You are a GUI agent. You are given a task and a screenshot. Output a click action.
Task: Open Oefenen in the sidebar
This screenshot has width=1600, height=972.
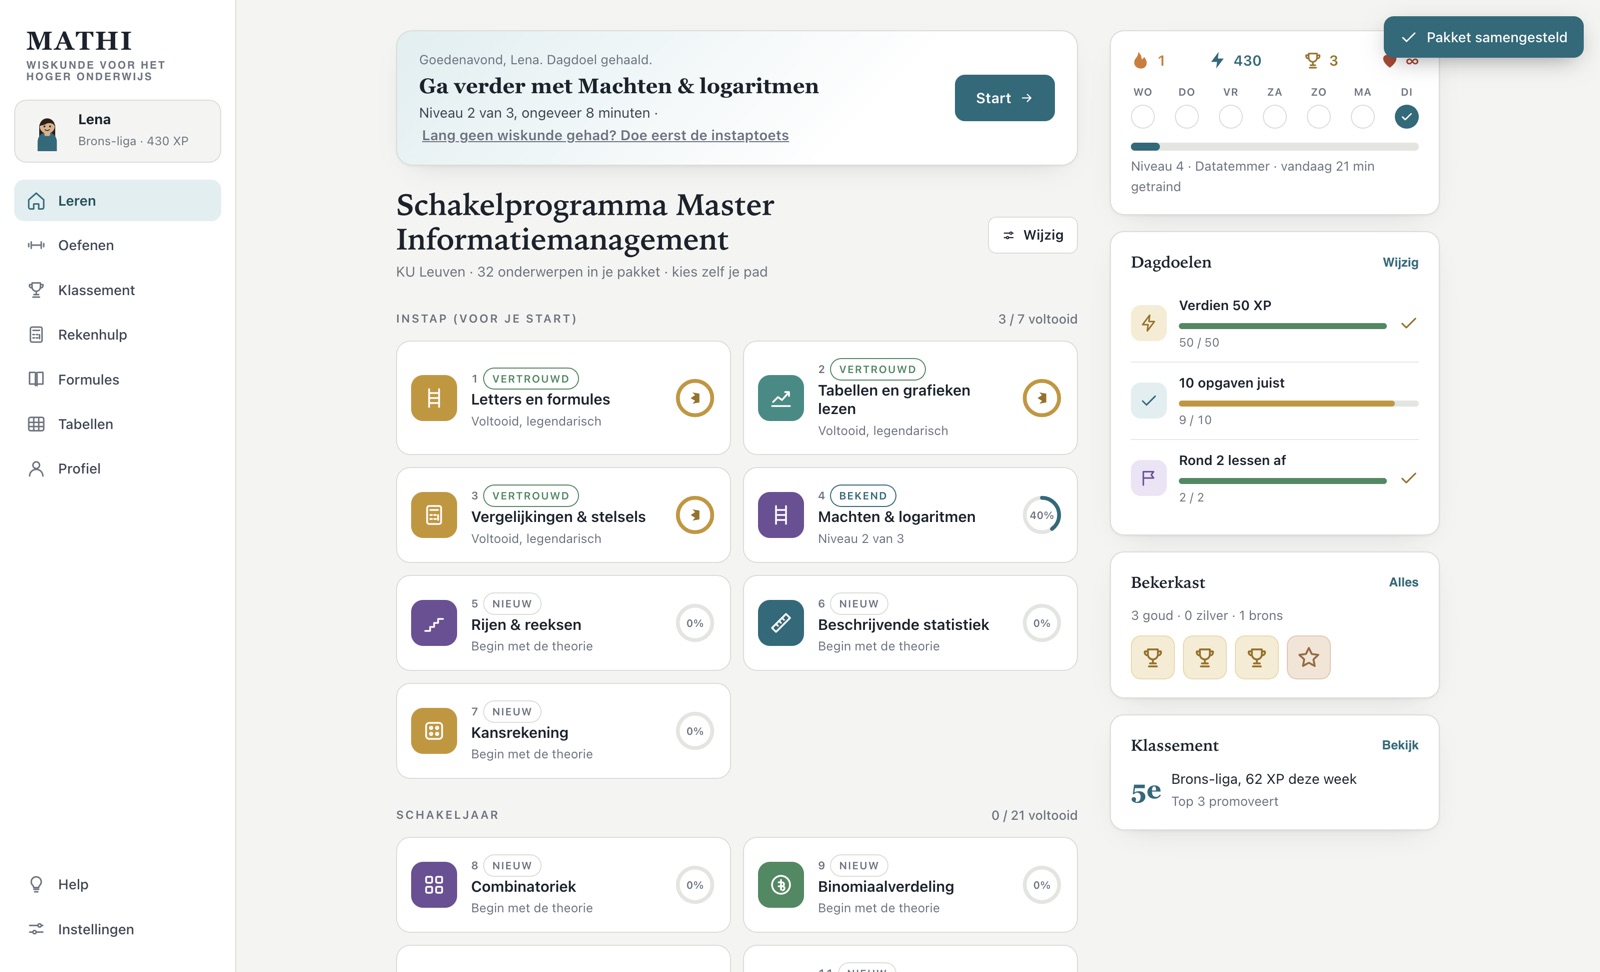pos(118,245)
